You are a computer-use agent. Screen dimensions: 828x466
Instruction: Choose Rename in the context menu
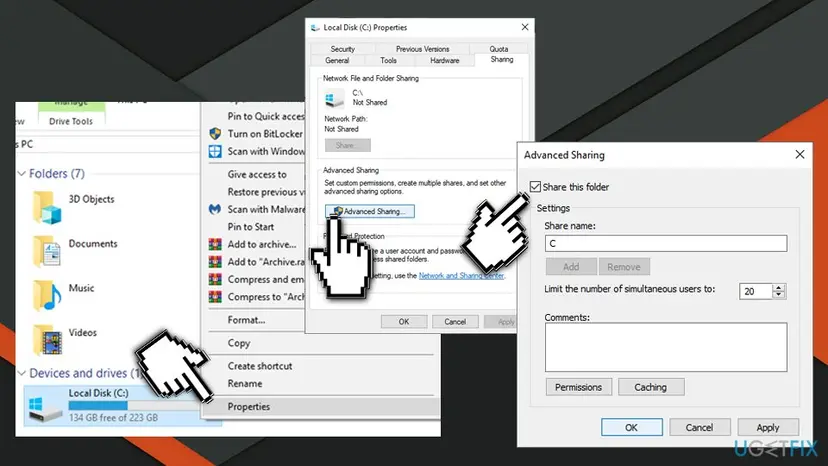click(245, 384)
